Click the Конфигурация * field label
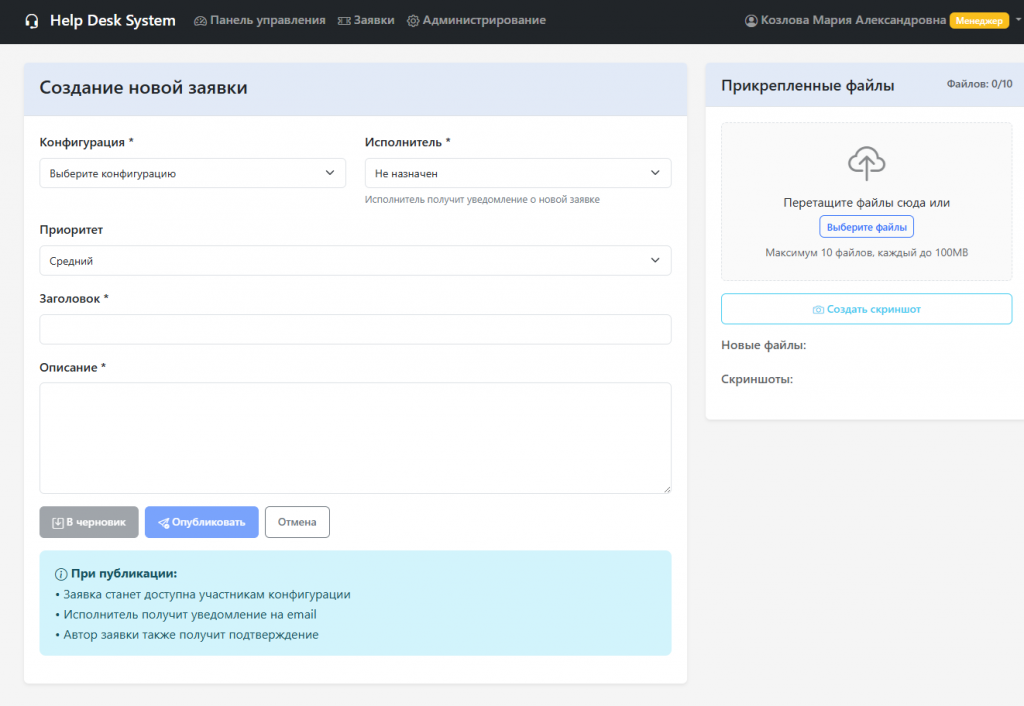This screenshot has width=1024, height=706. point(86,142)
